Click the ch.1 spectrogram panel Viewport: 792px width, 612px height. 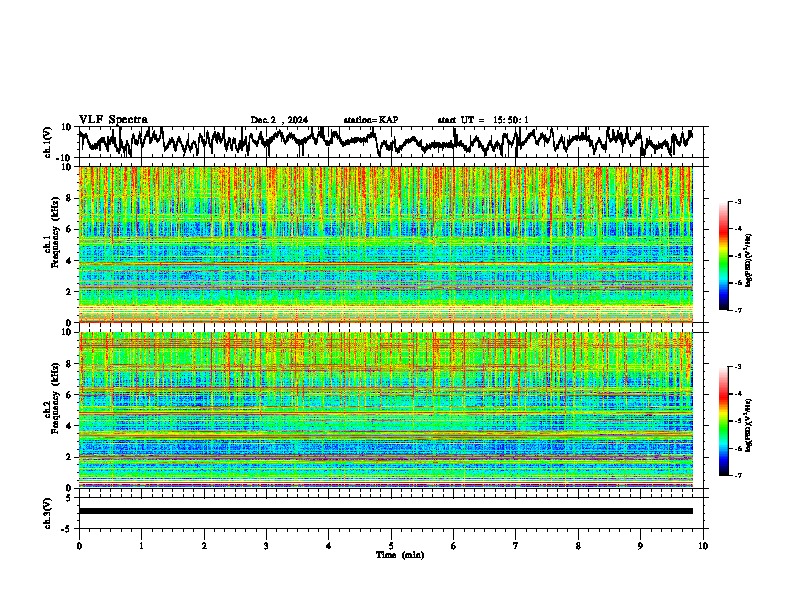pyautogui.click(x=386, y=244)
